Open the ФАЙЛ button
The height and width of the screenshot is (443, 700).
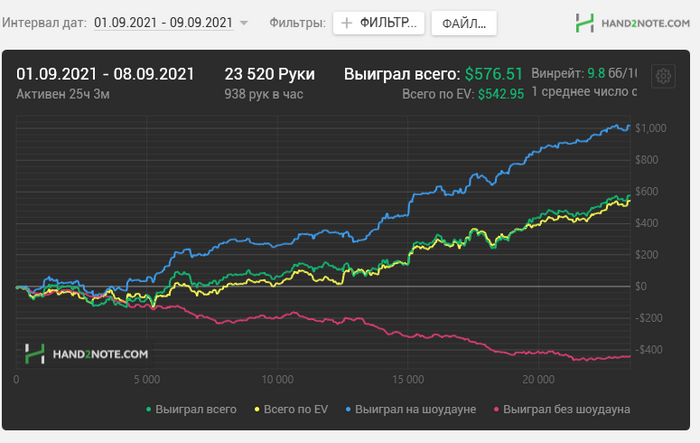tap(464, 23)
